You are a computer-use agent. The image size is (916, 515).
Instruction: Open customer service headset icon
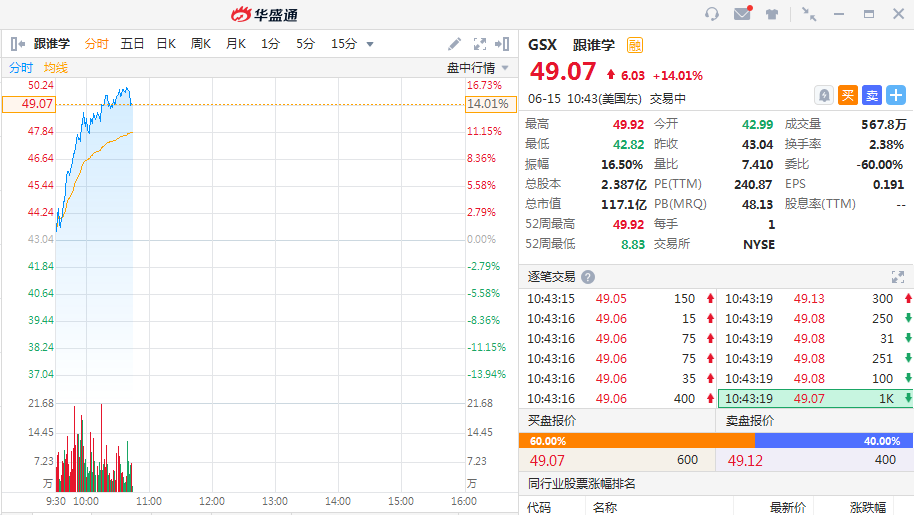pos(712,14)
